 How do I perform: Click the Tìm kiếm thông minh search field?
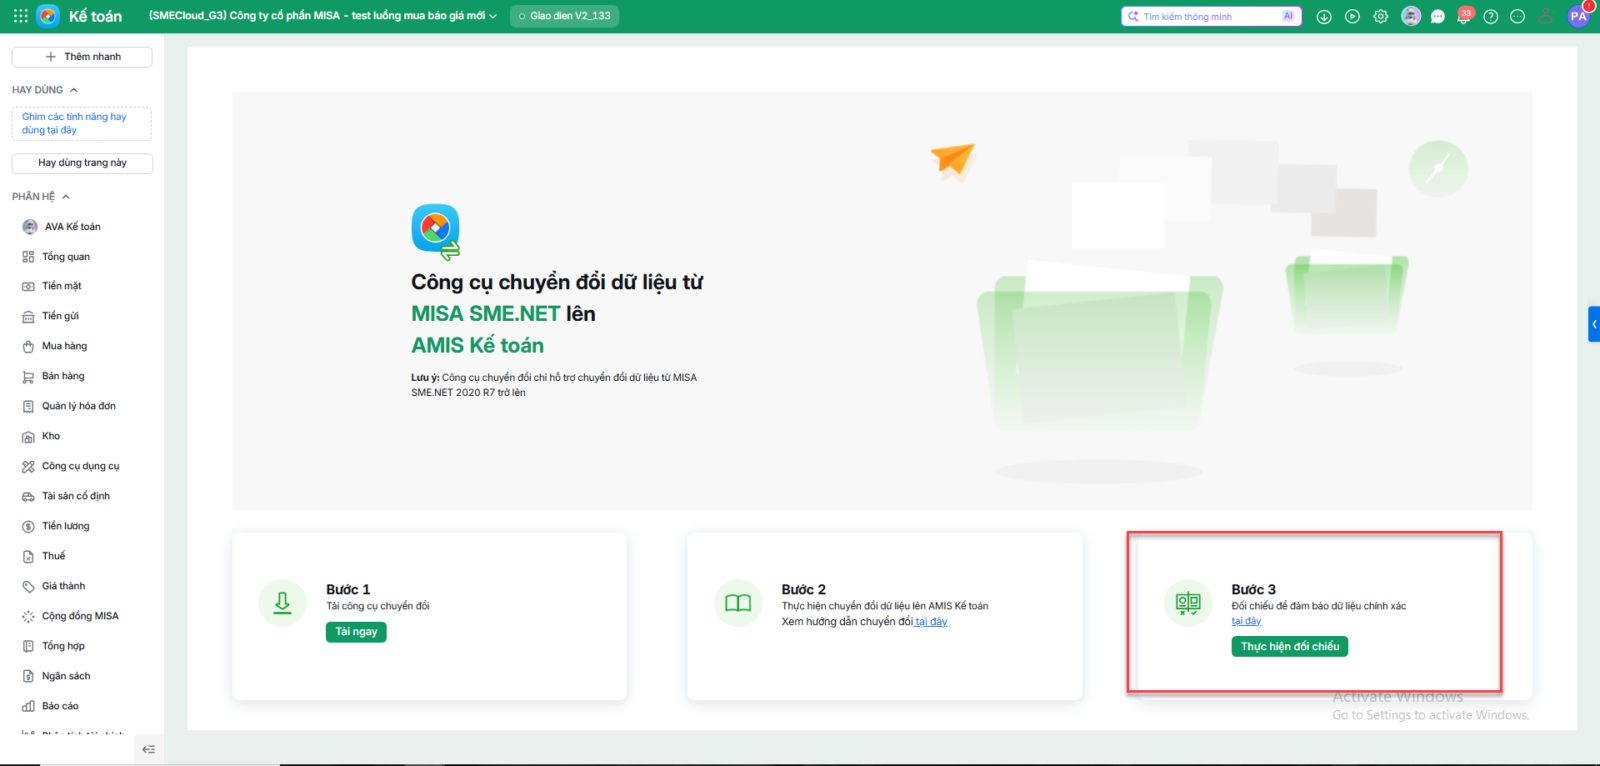1212,16
